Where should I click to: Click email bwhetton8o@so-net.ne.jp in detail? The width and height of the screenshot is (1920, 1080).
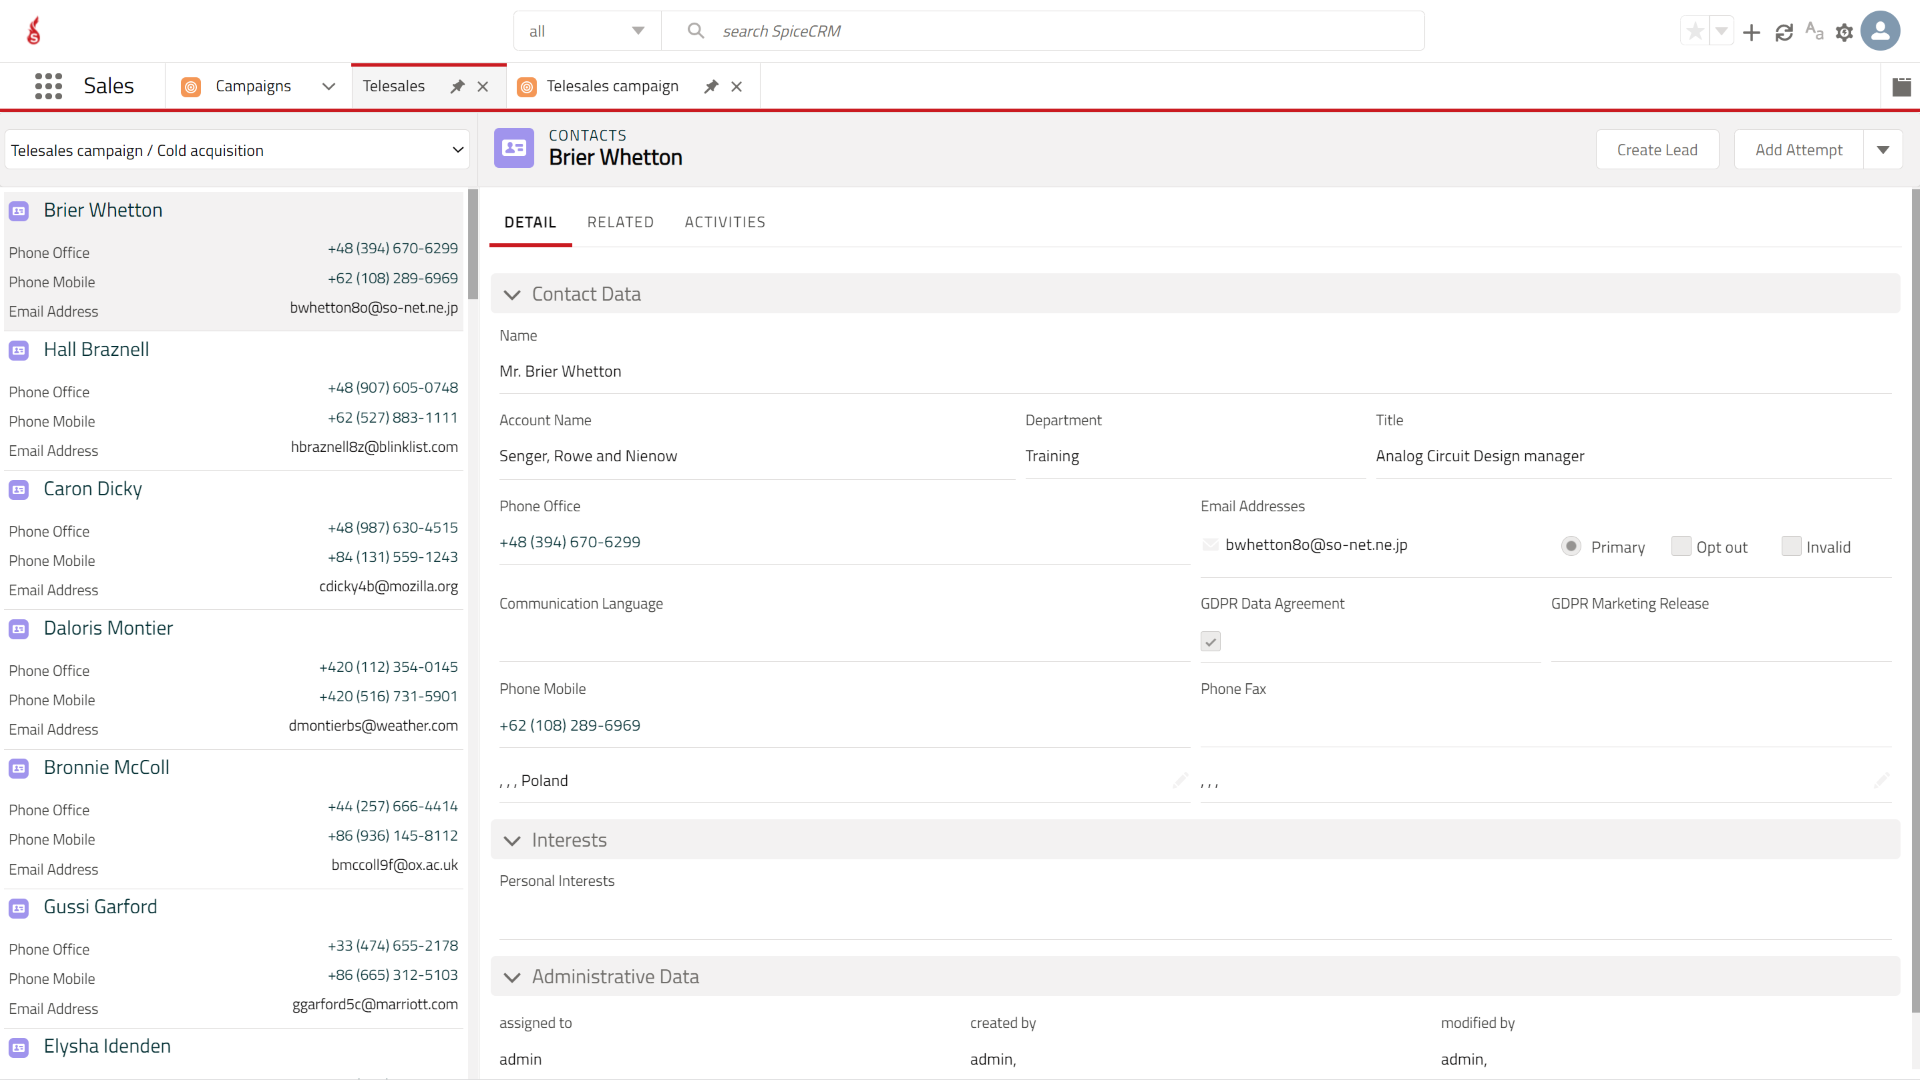coord(1316,545)
